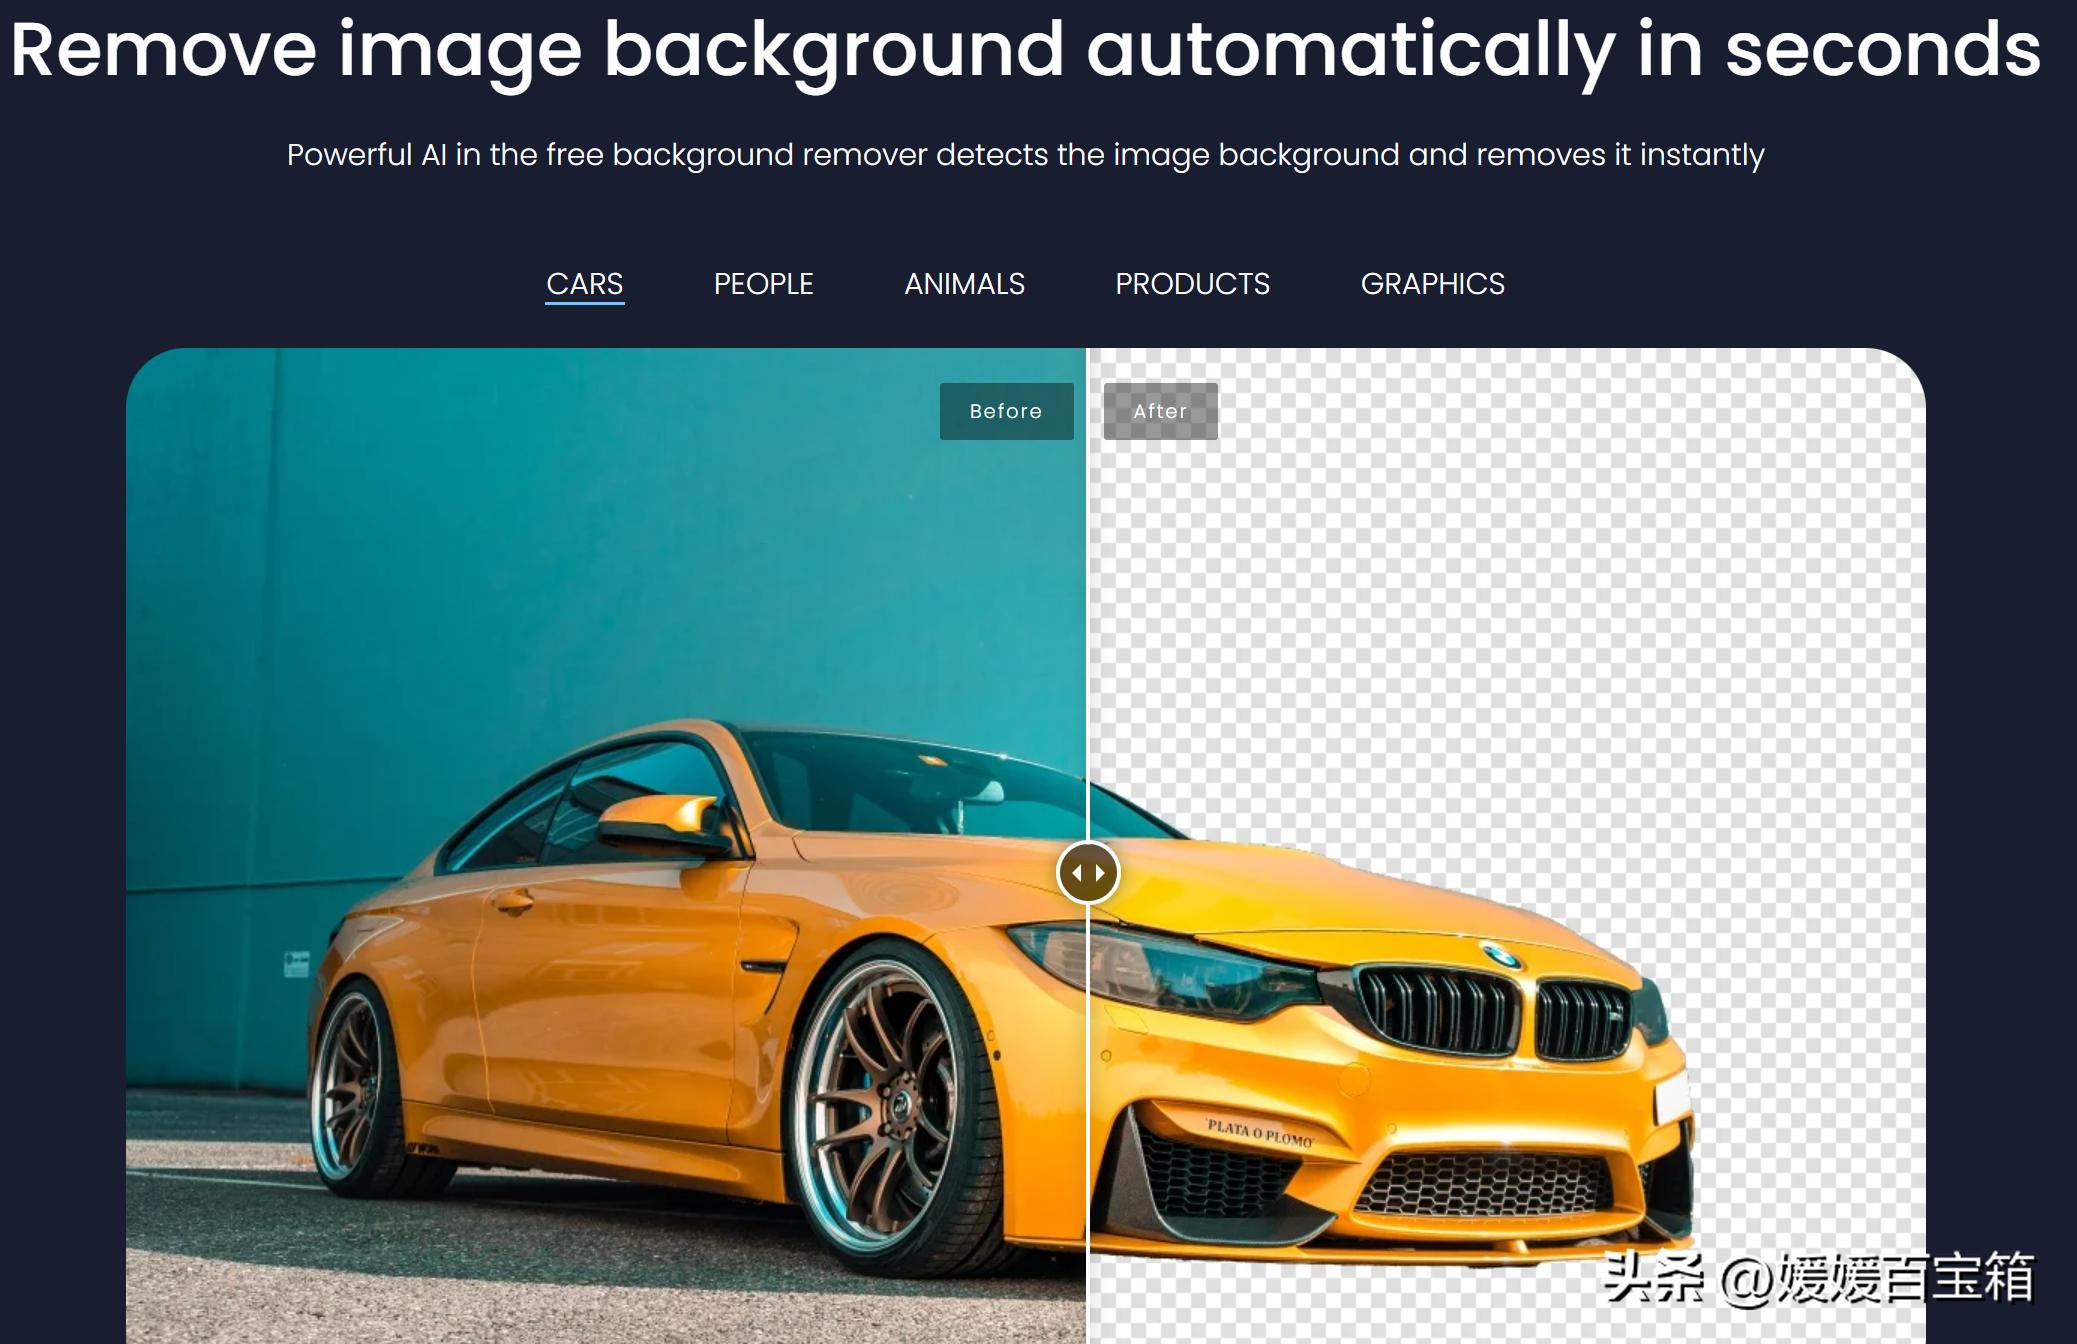The width and height of the screenshot is (2077, 1344).
Task: Click the left arrow inside slider handle
Action: click(1076, 872)
